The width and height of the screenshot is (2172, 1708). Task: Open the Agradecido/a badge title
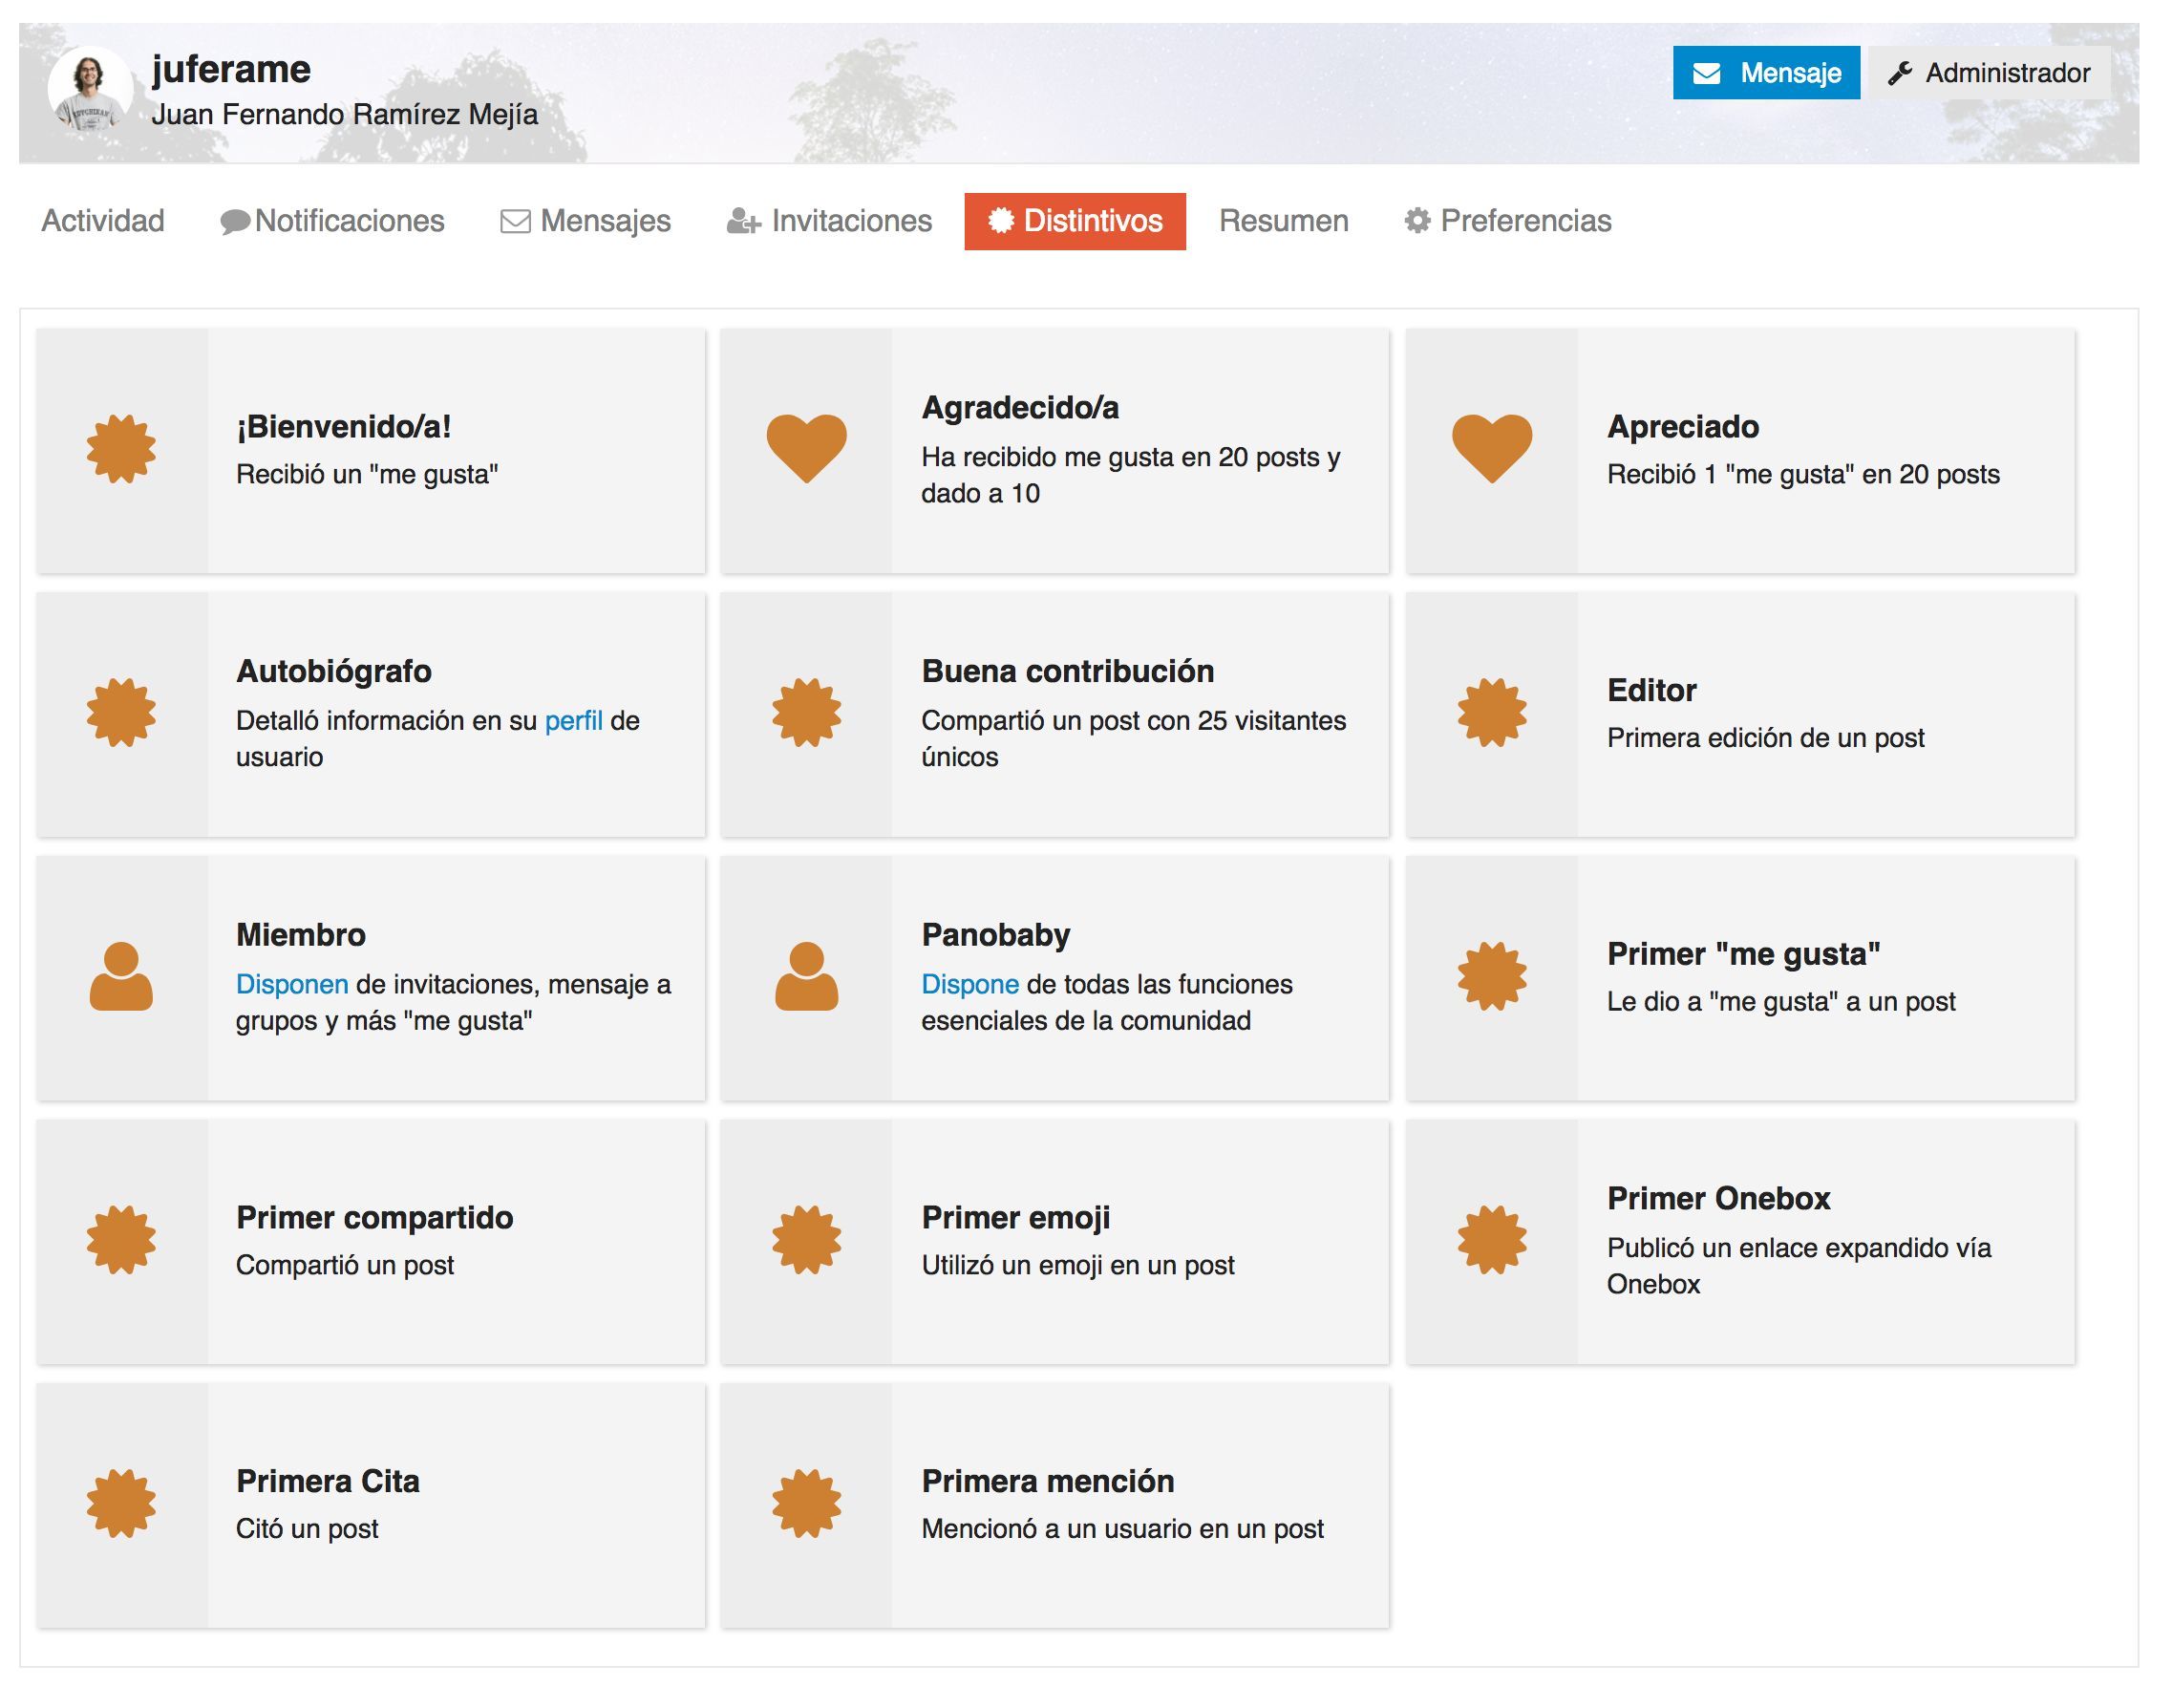coord(1020,408)
